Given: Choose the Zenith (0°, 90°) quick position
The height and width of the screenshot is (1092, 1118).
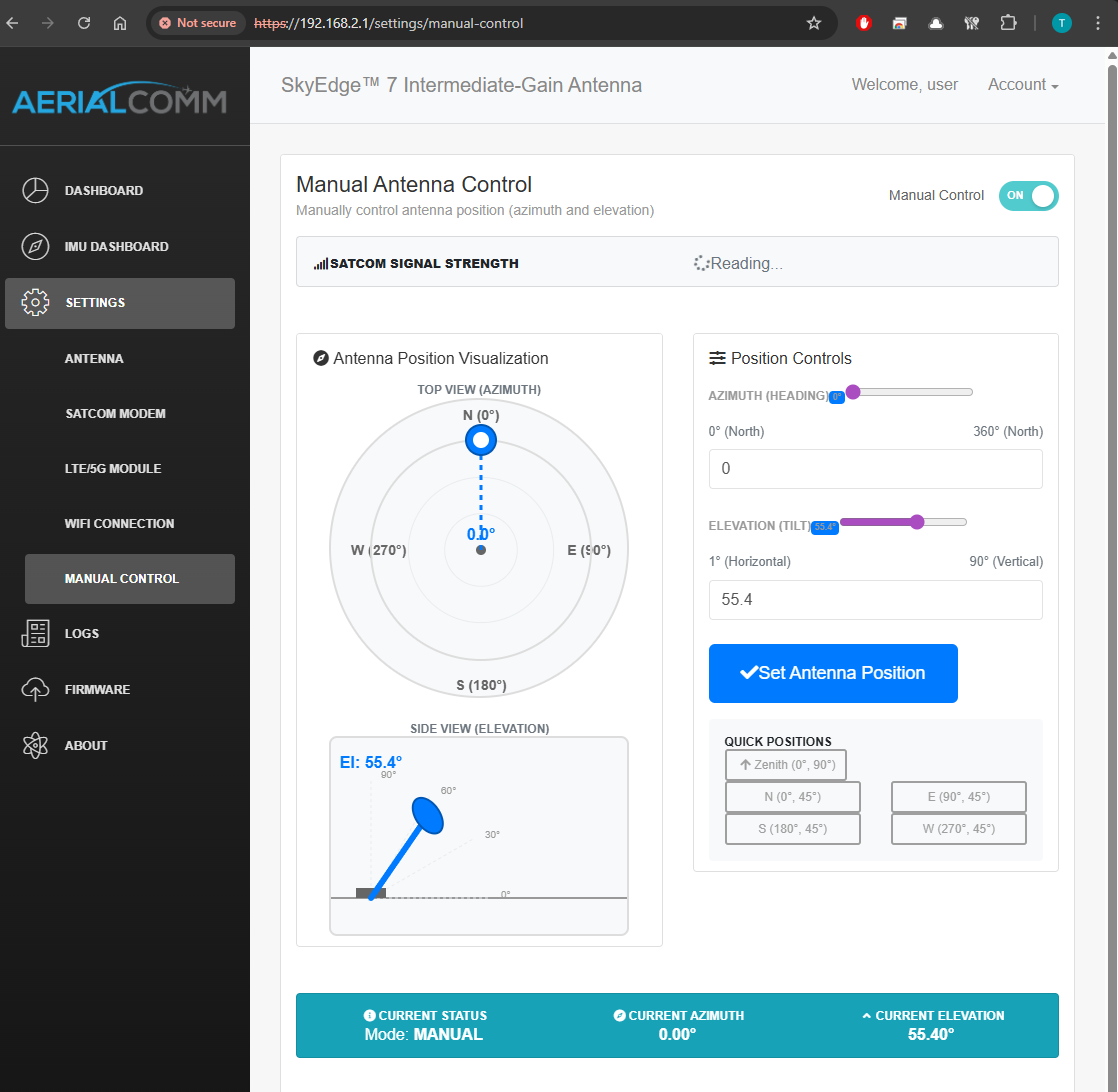Looking at the screenshot, I should pyautogui.click(x=785, y=765).
